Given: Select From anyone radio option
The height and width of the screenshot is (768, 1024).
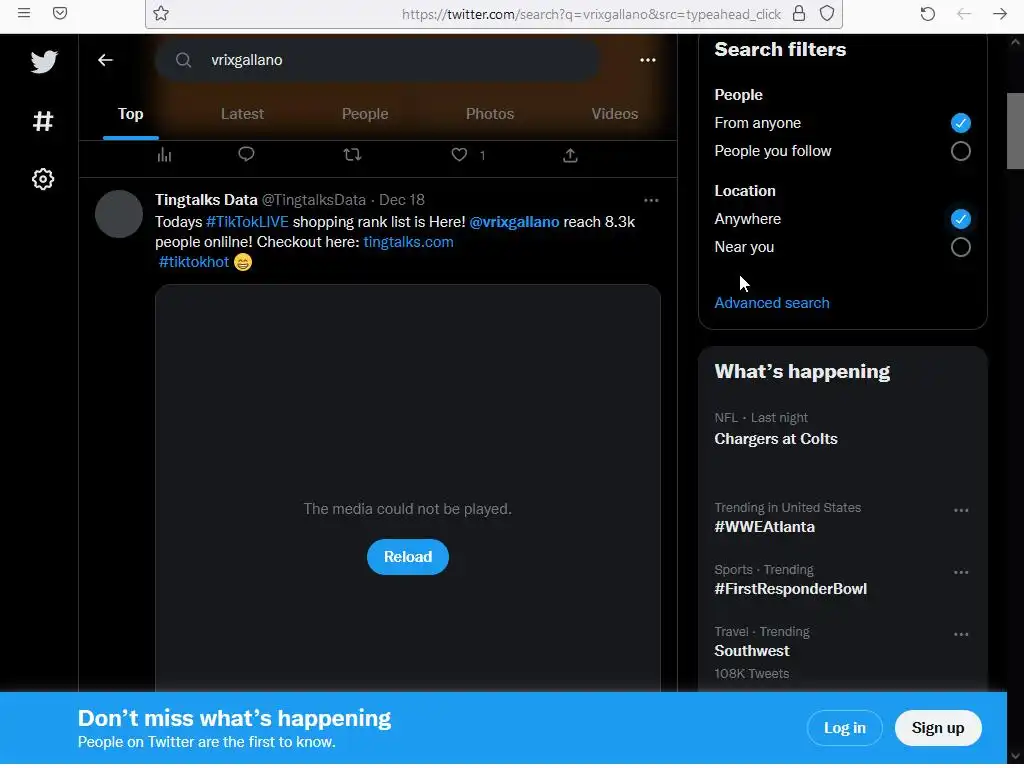Looking at the screenshot, I should (960, 123).
